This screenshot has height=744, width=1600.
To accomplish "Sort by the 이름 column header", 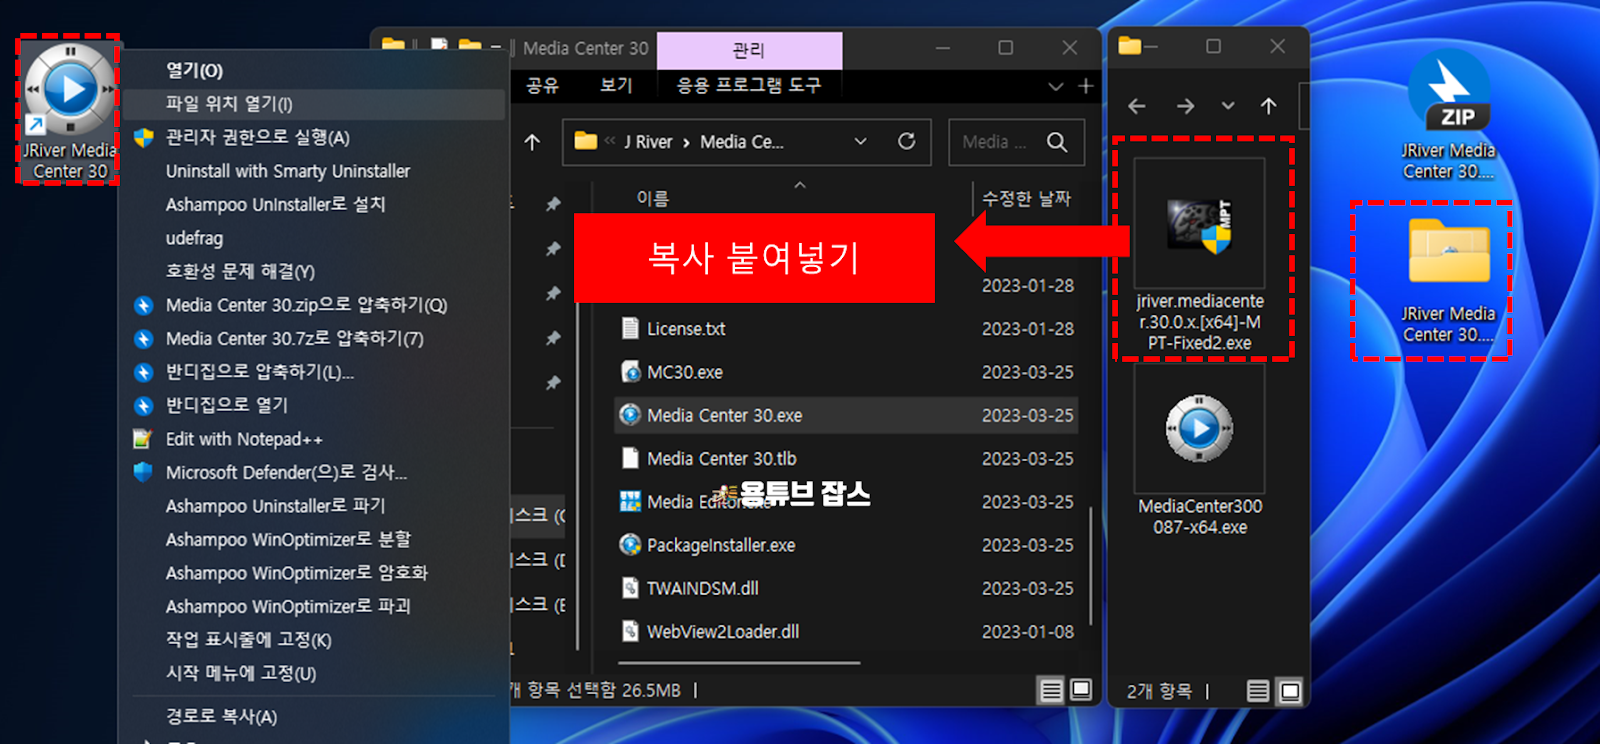I will pos(653,199).
